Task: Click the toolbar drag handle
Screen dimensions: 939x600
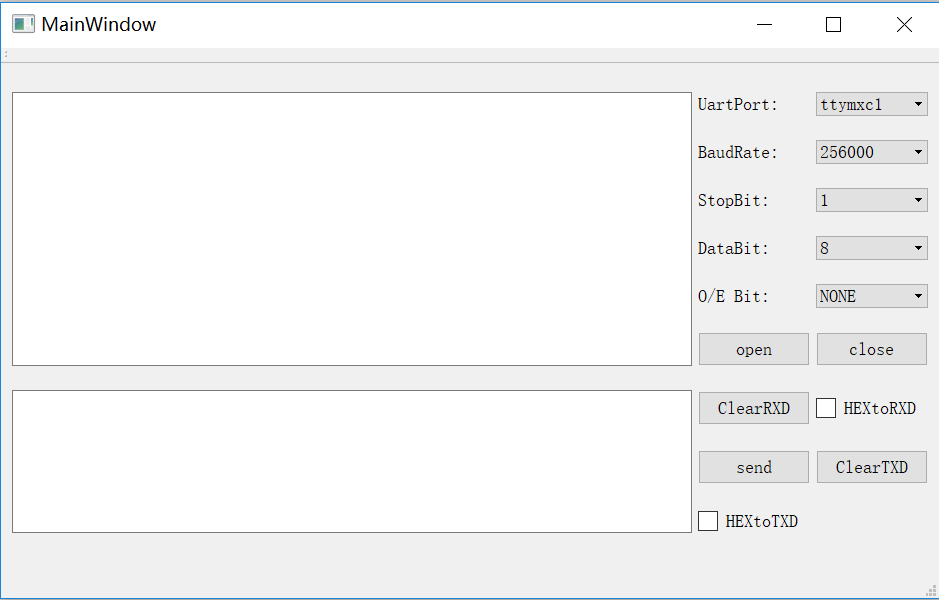Action: pyautogui.click(x=6, y=55)
